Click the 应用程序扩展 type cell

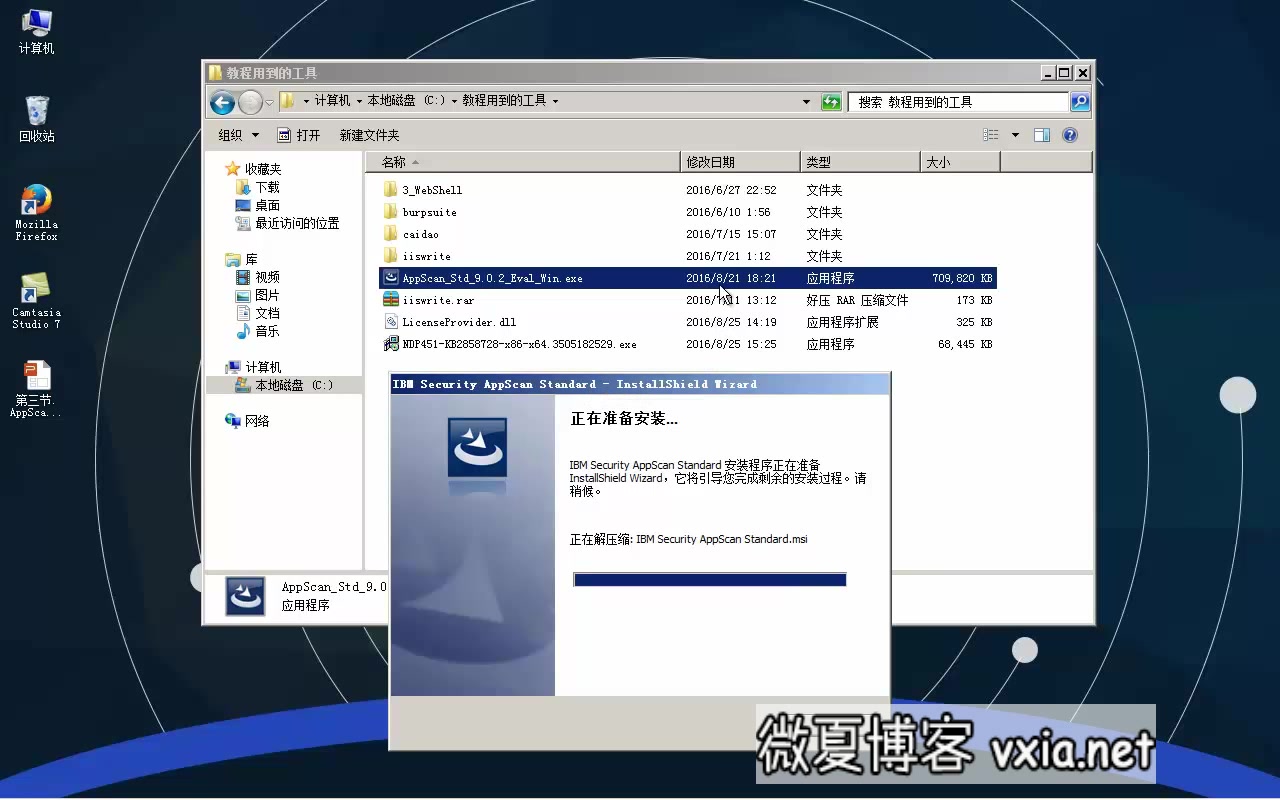point(843,322)
